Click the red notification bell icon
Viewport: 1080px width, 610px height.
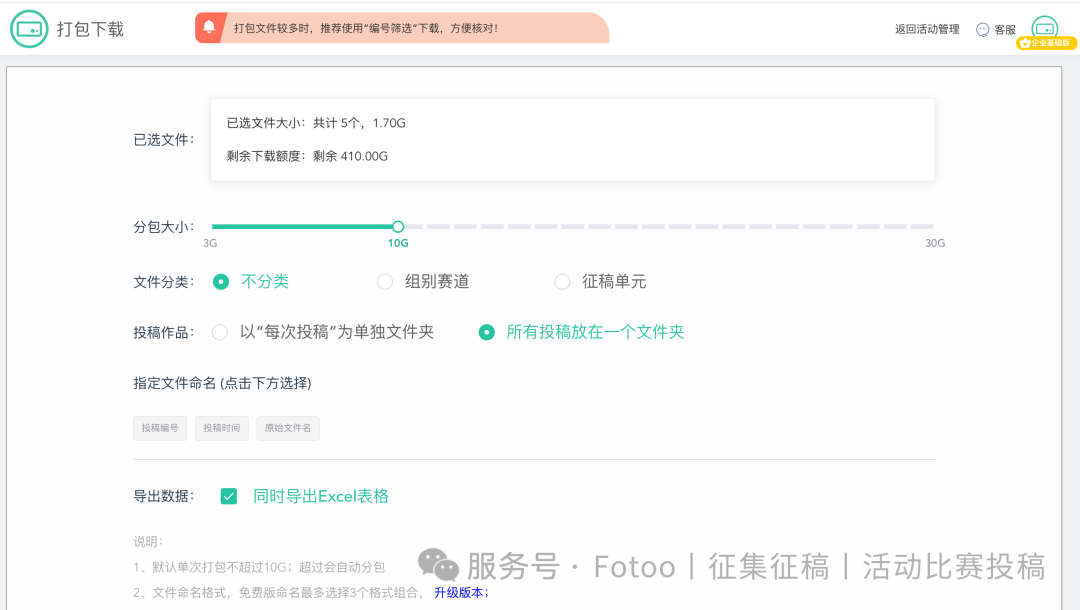pos(209,28)
